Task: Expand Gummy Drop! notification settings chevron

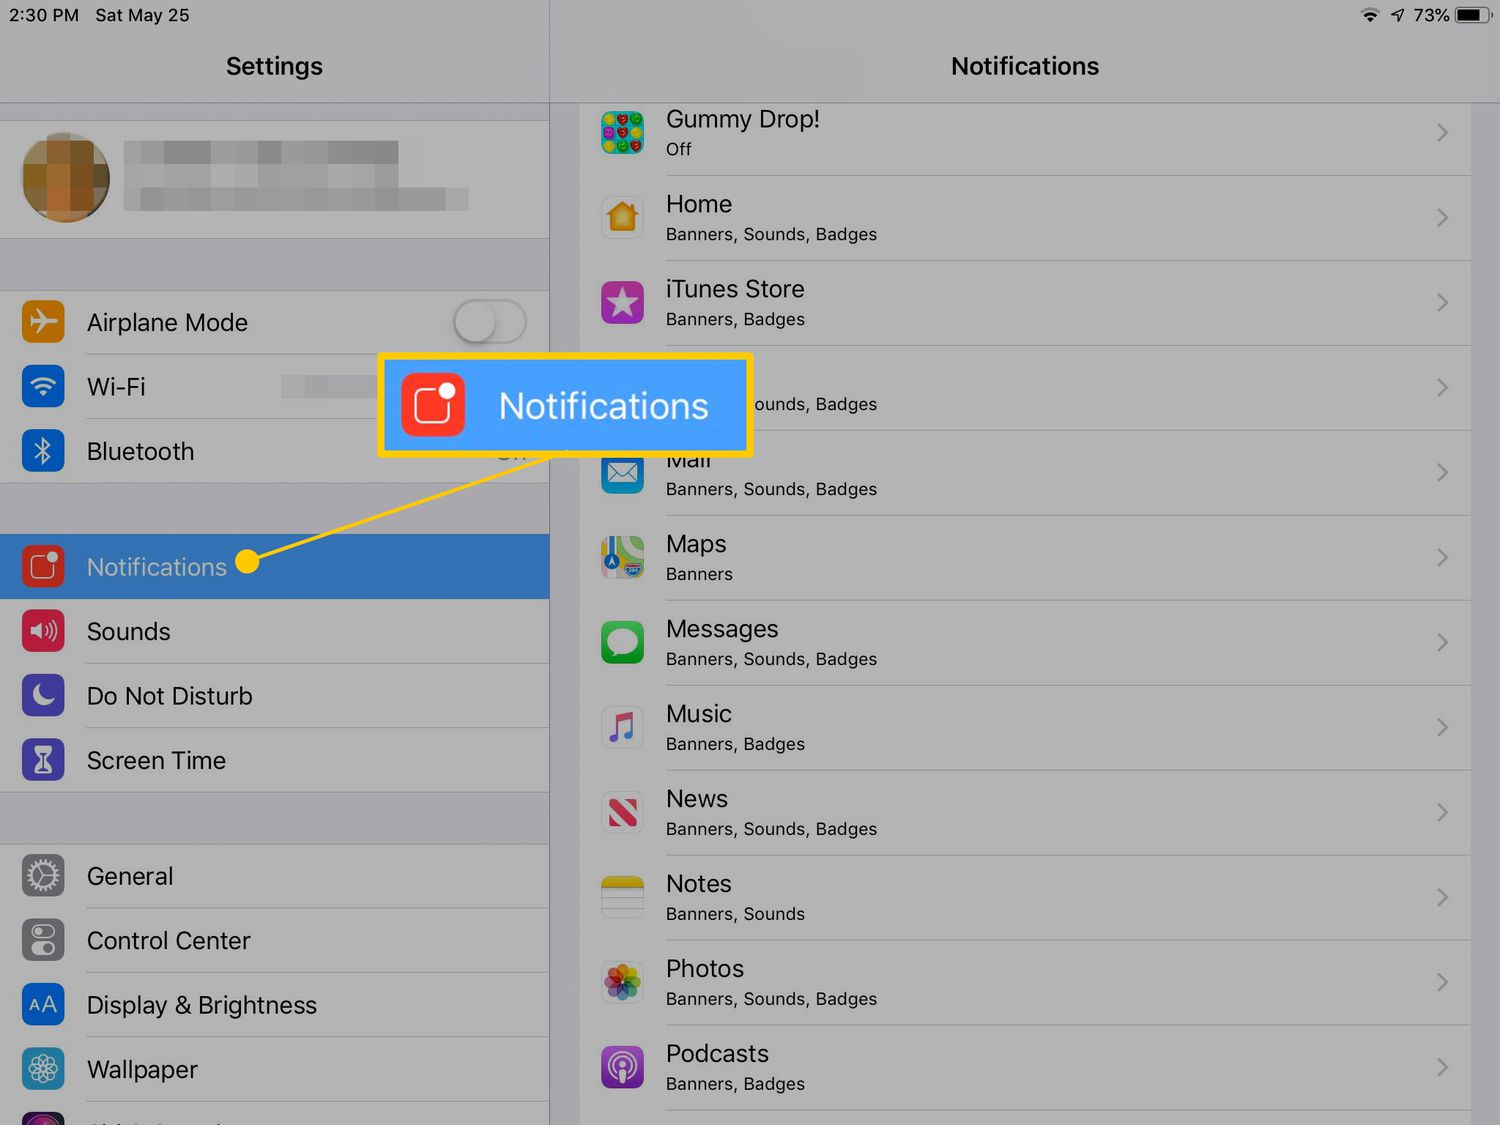Action: [1442, 133]
